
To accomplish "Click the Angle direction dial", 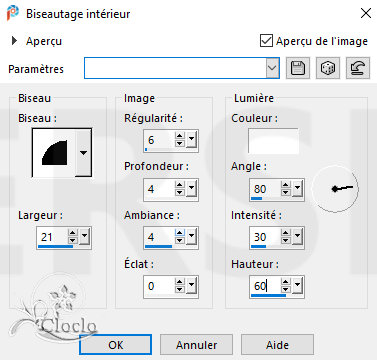I will (x=335, y=189).
